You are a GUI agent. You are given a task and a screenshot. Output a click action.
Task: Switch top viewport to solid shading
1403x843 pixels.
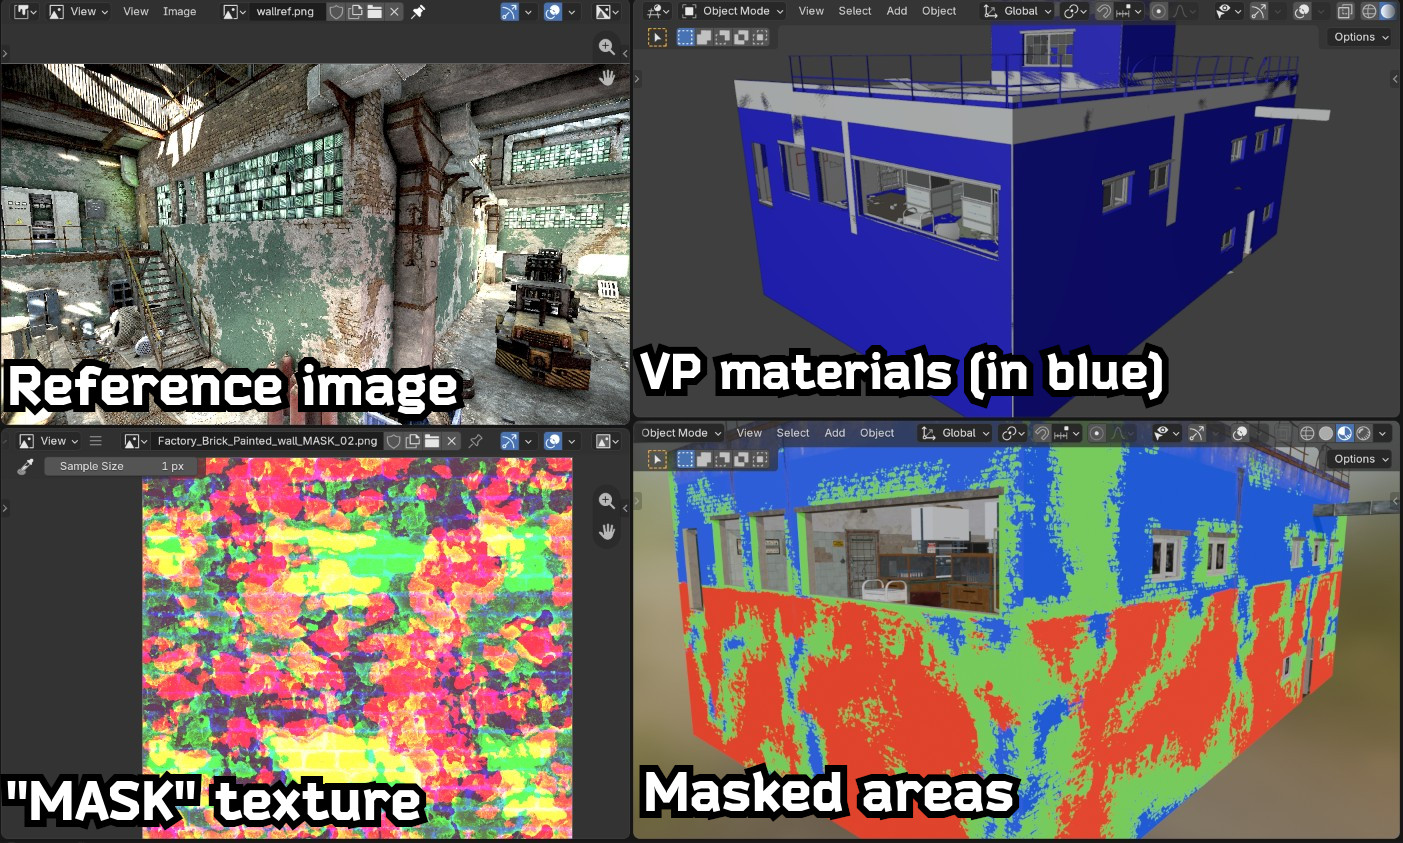click(1387, 11)
